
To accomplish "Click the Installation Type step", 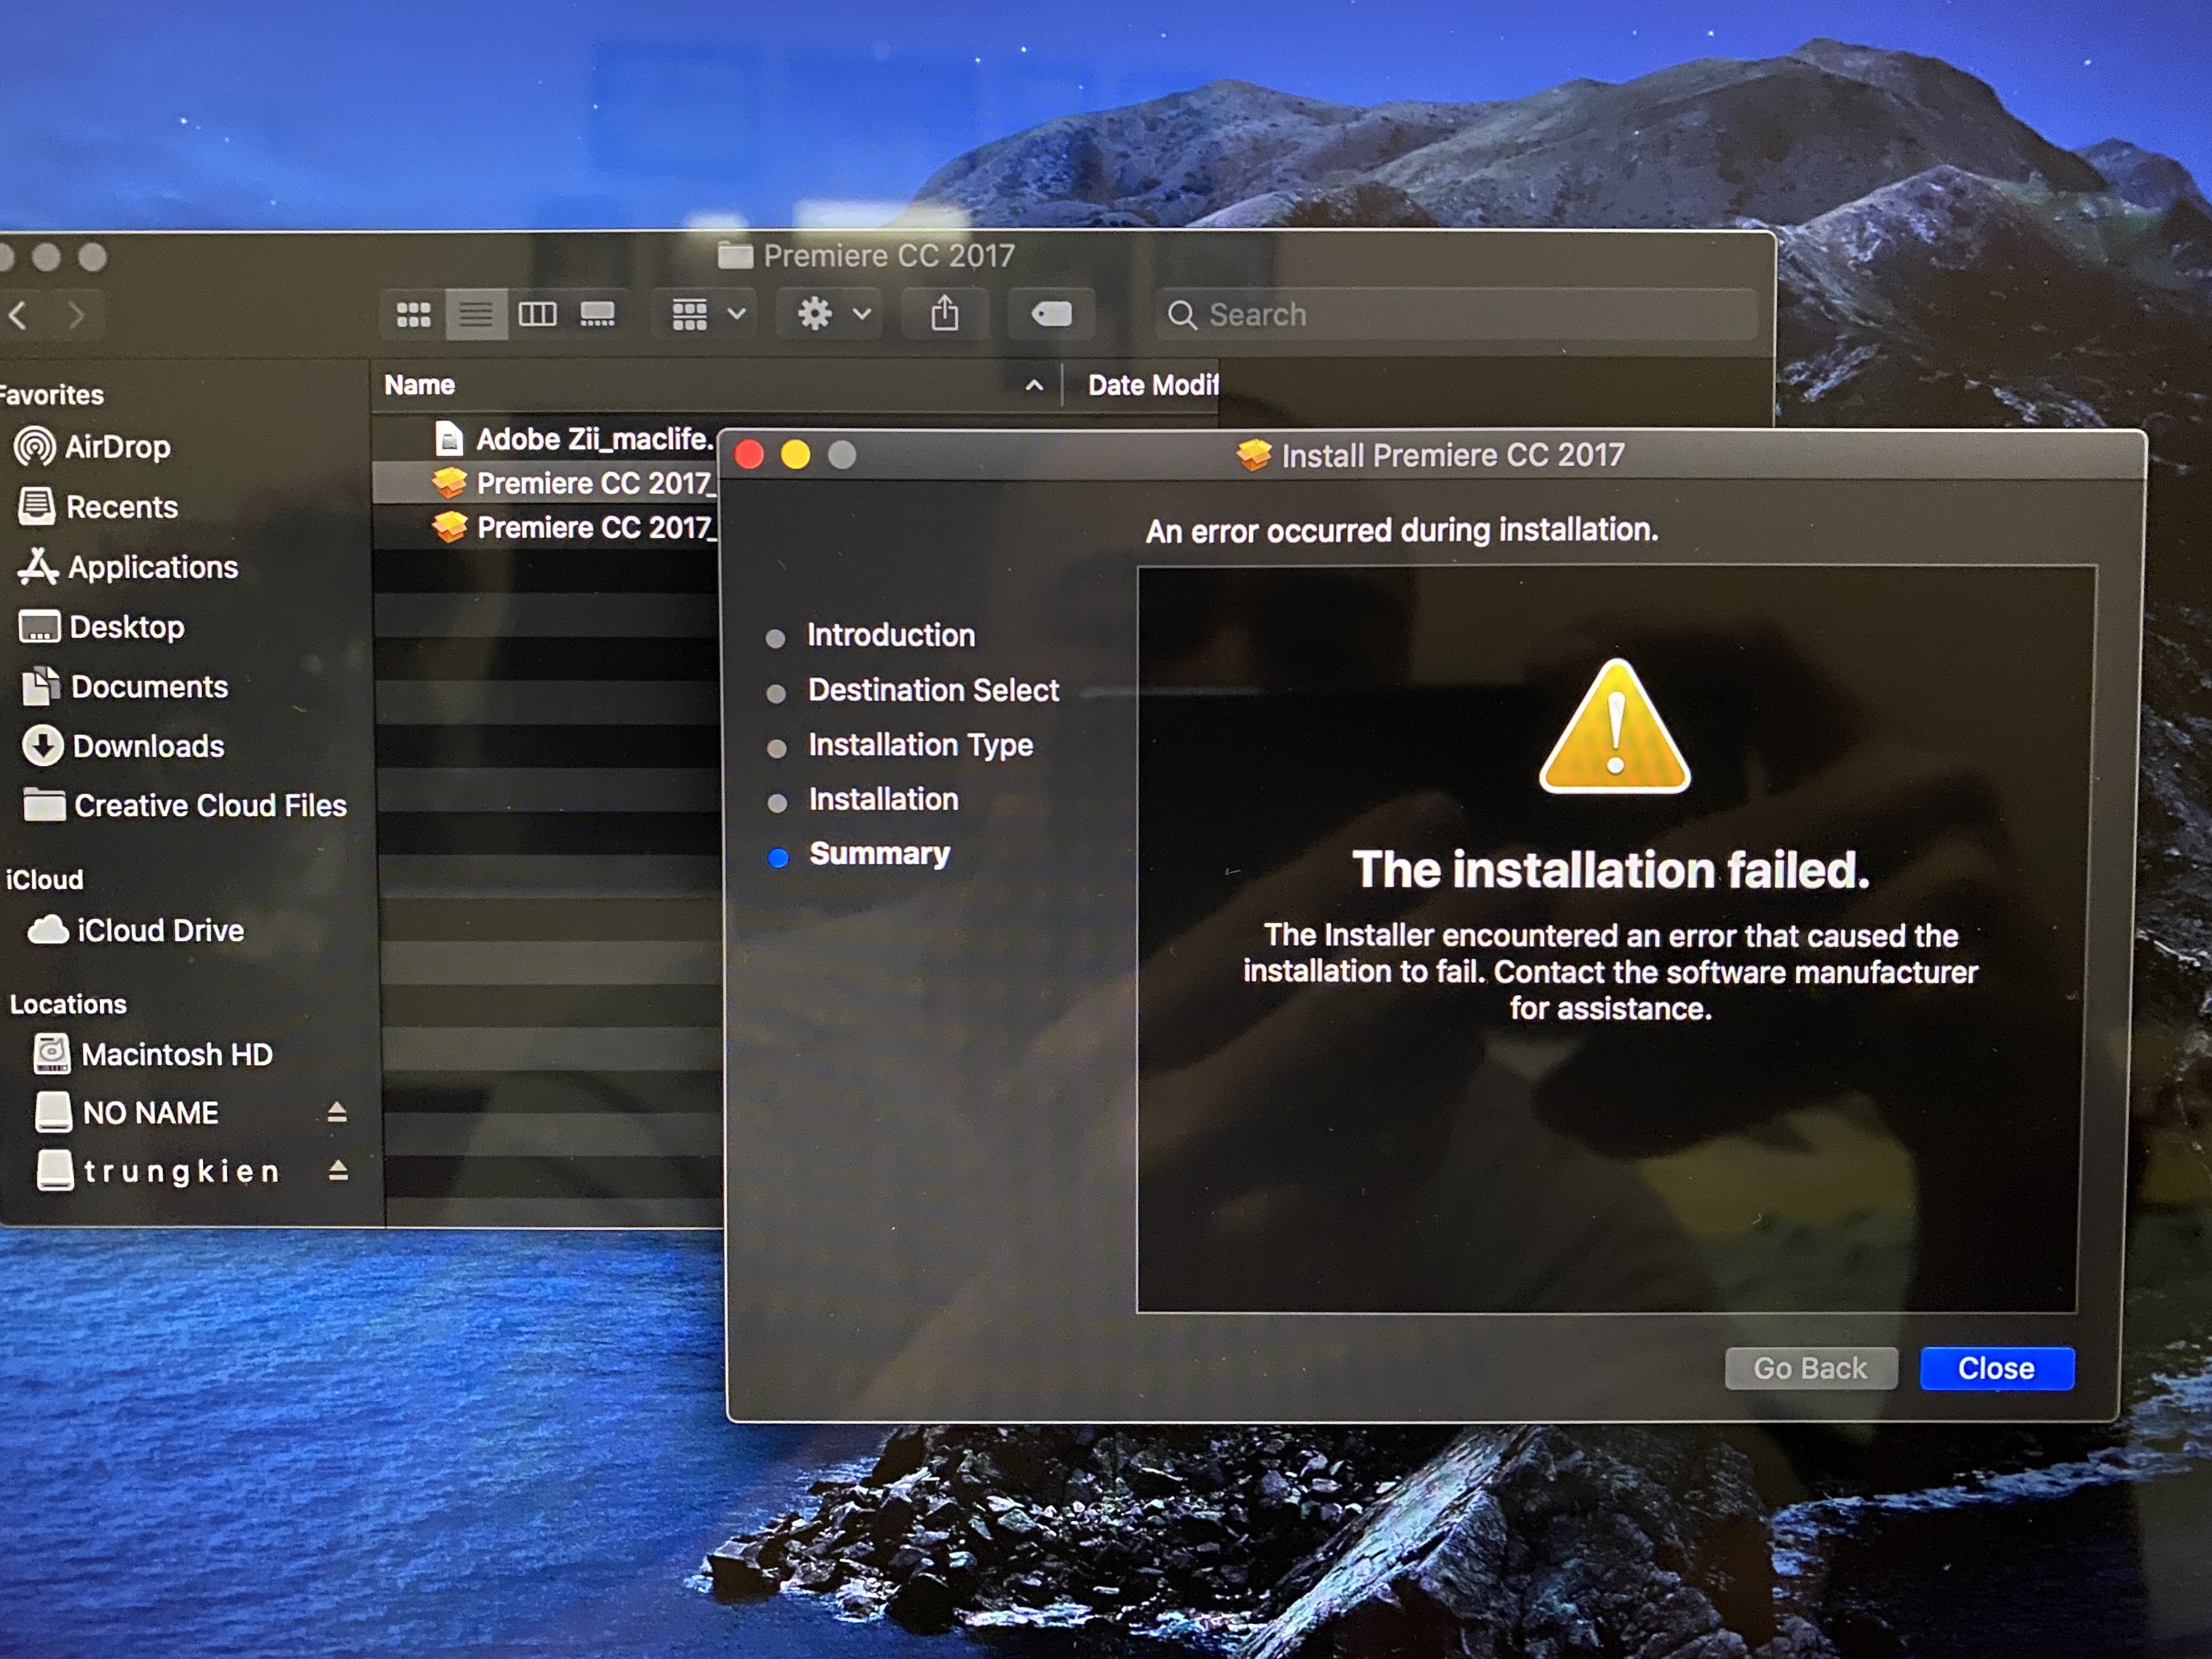I will click(920, 745).
